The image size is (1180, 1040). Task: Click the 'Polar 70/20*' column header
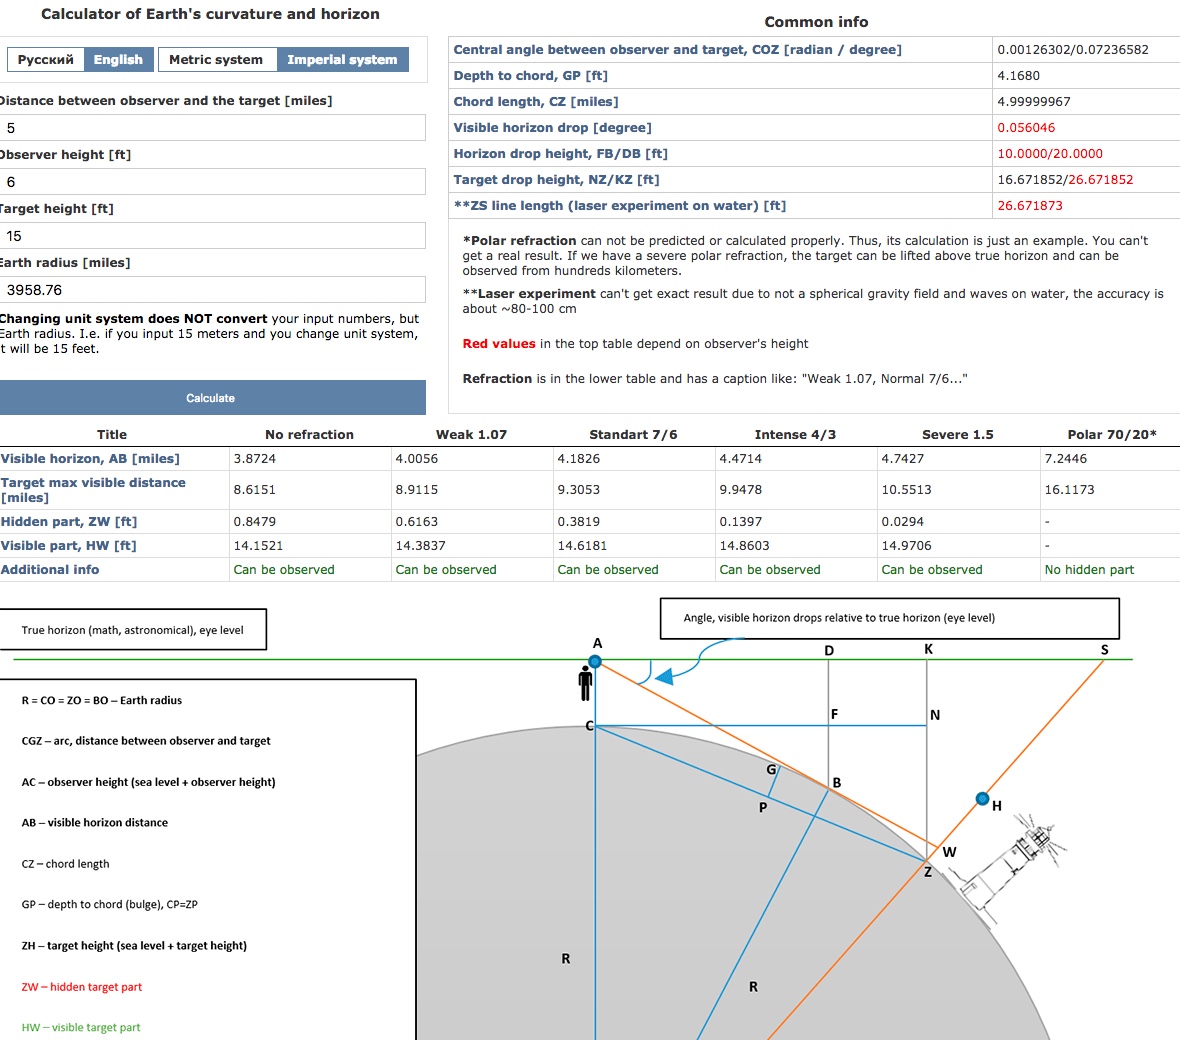coord(1111,435)
